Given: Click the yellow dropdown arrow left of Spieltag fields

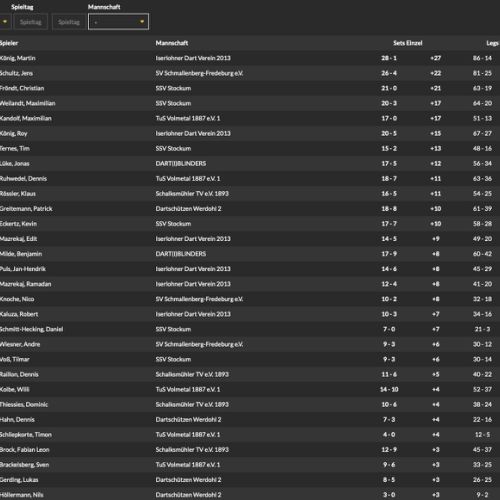Looking at the screenshot, I should 5,22.
